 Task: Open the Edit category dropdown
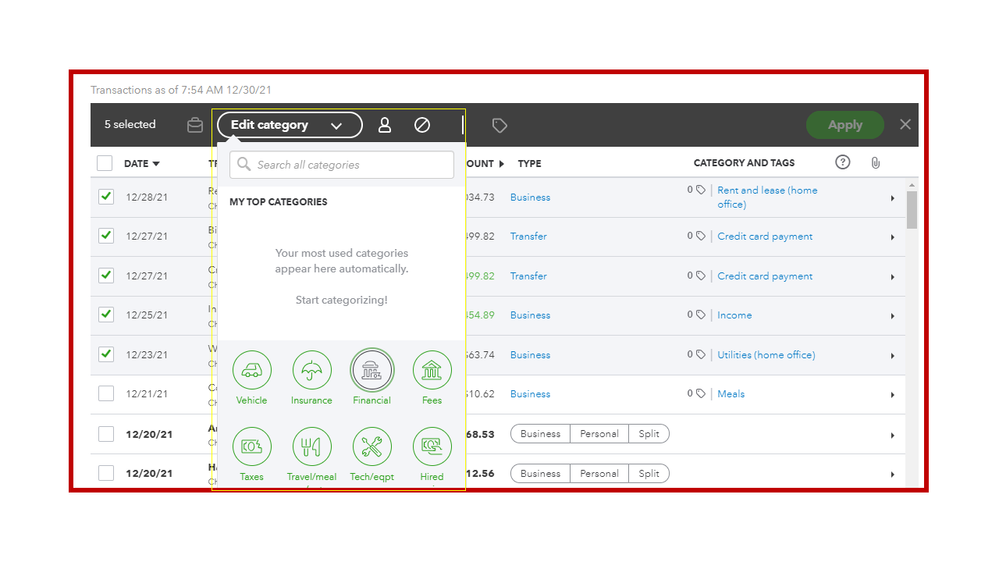[290, 125]
